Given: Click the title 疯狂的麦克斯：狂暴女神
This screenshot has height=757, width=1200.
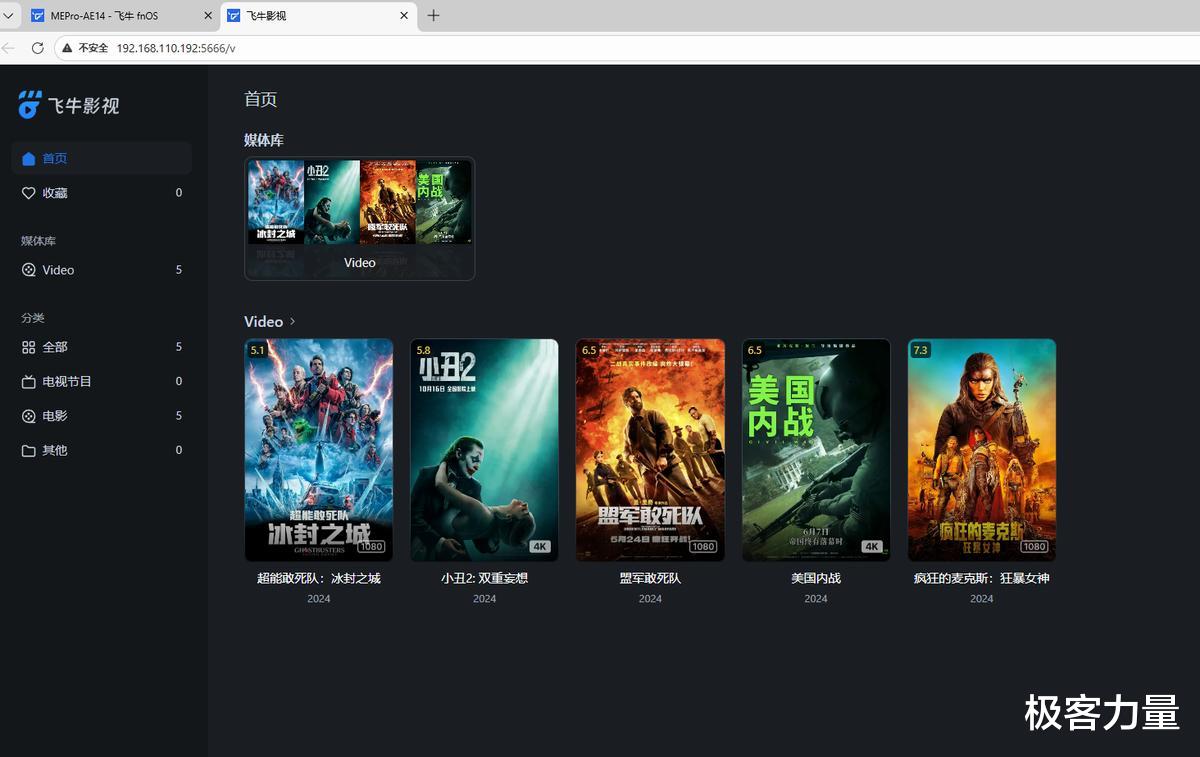Looking at the screenshot, I should [982, 578].
